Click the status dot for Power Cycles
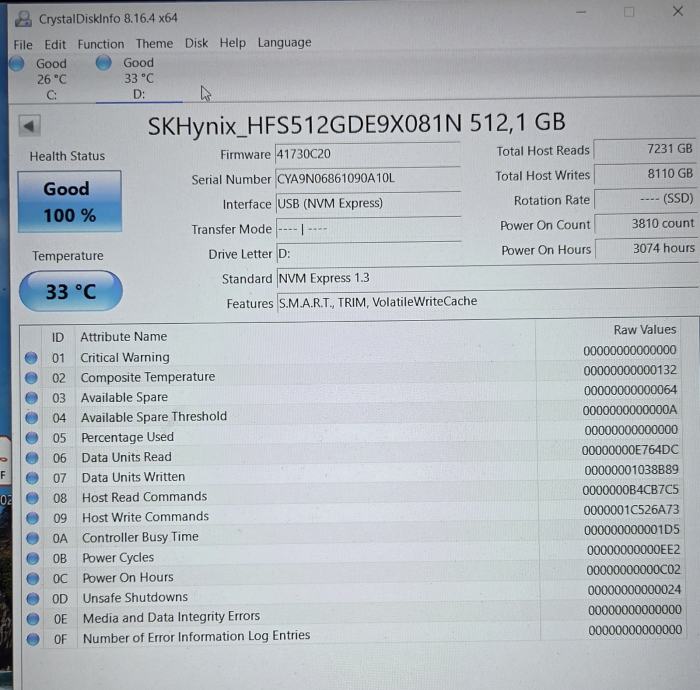The height and width of the screenshot is (690, 700). (x=33, y=558)
